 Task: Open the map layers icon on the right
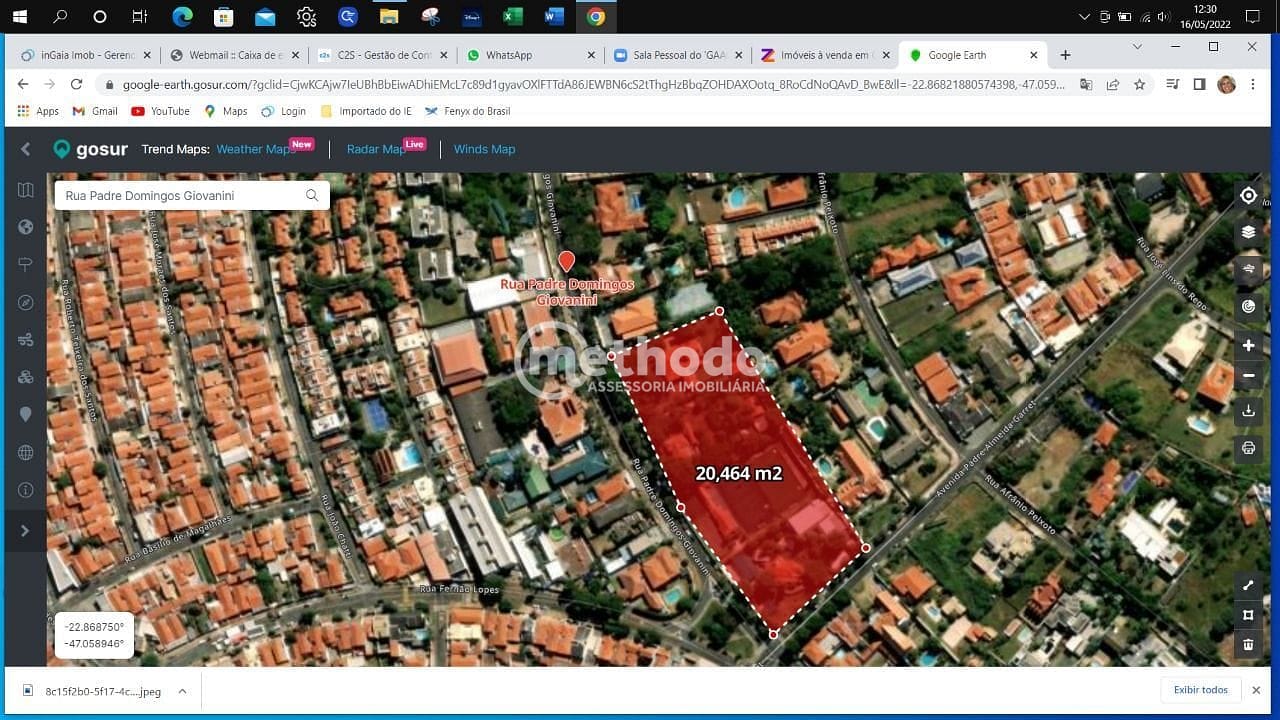[1248, 231]
